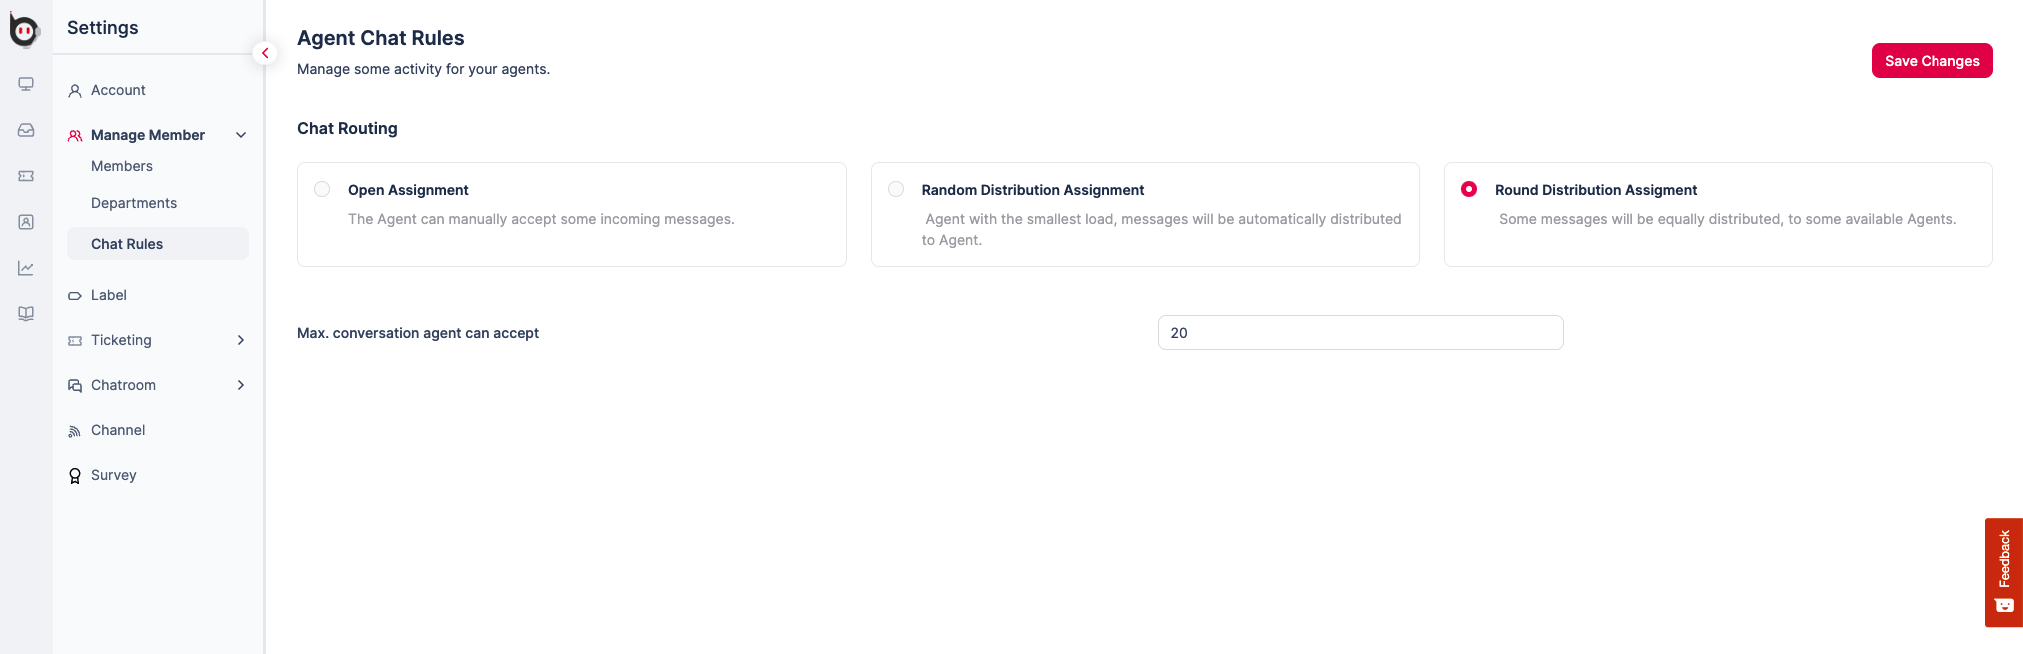
Task: Open the Survey settings item
Action: pyautogui.click(x=113, y=475)
